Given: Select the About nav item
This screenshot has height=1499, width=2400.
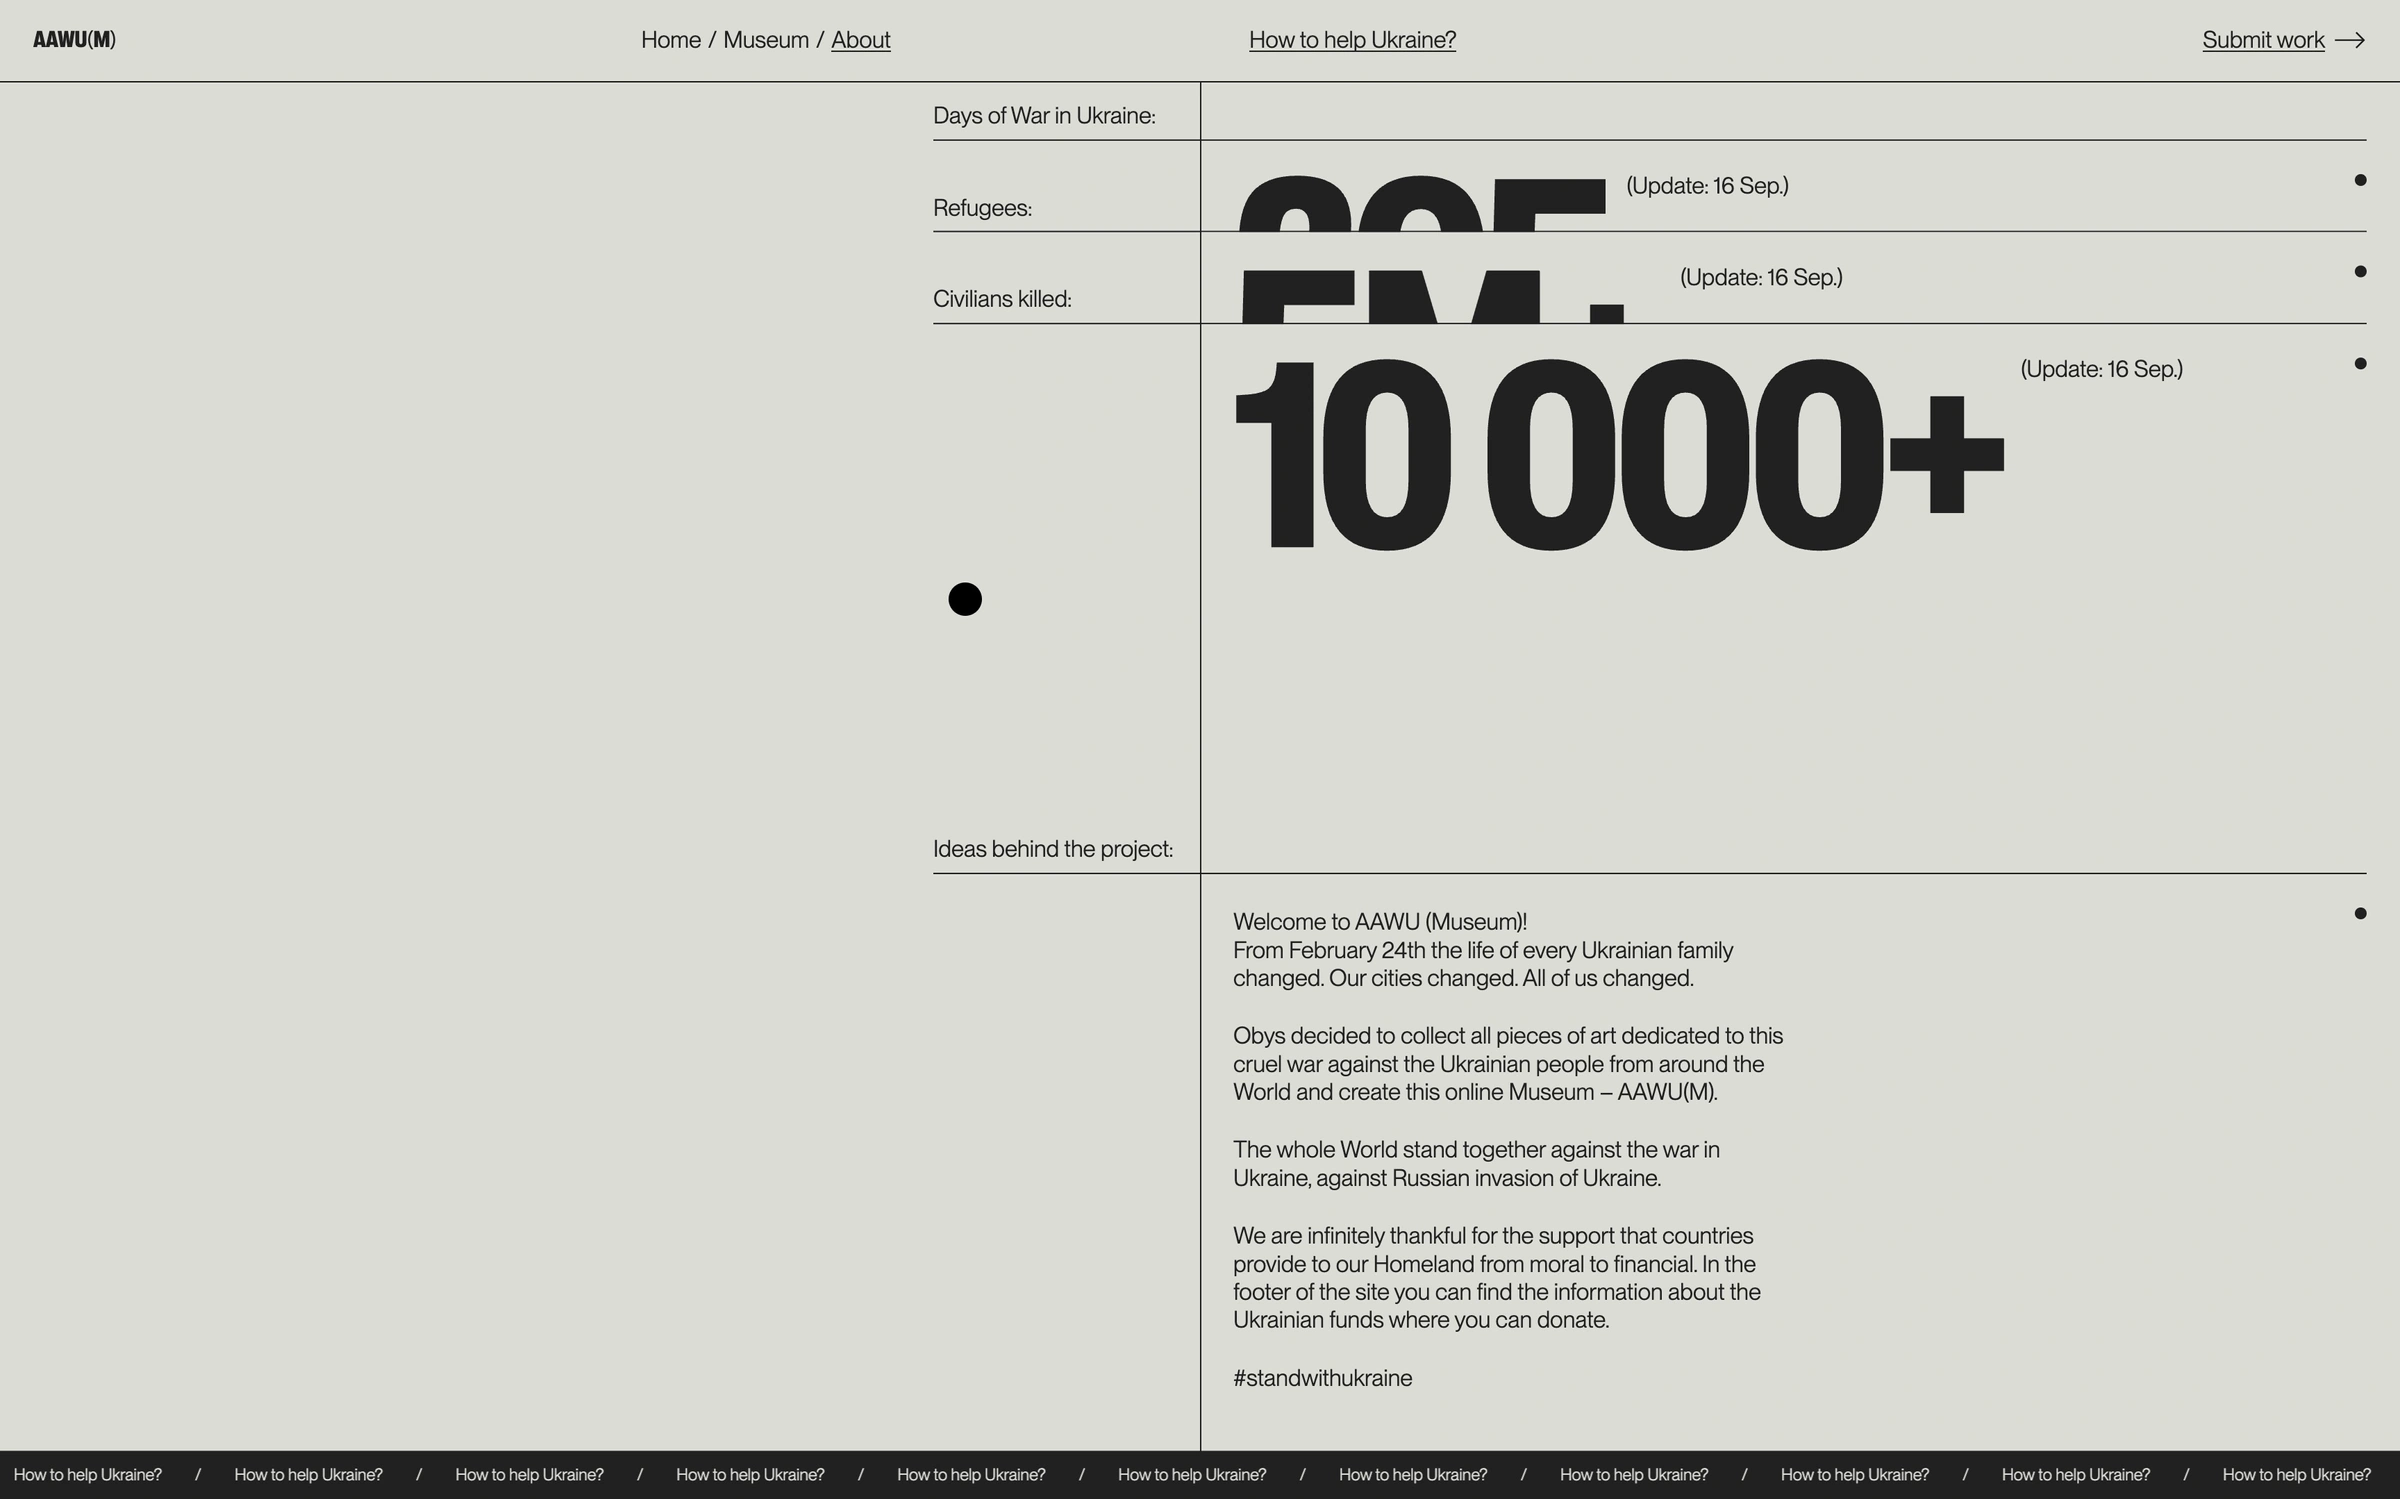Looking at the screenshot, I should [860, 40].
